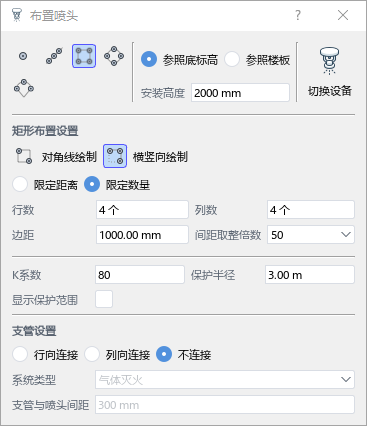Select the four-point diamond layout icon
The height and width of the screenshot is (426, 367).
114,56
